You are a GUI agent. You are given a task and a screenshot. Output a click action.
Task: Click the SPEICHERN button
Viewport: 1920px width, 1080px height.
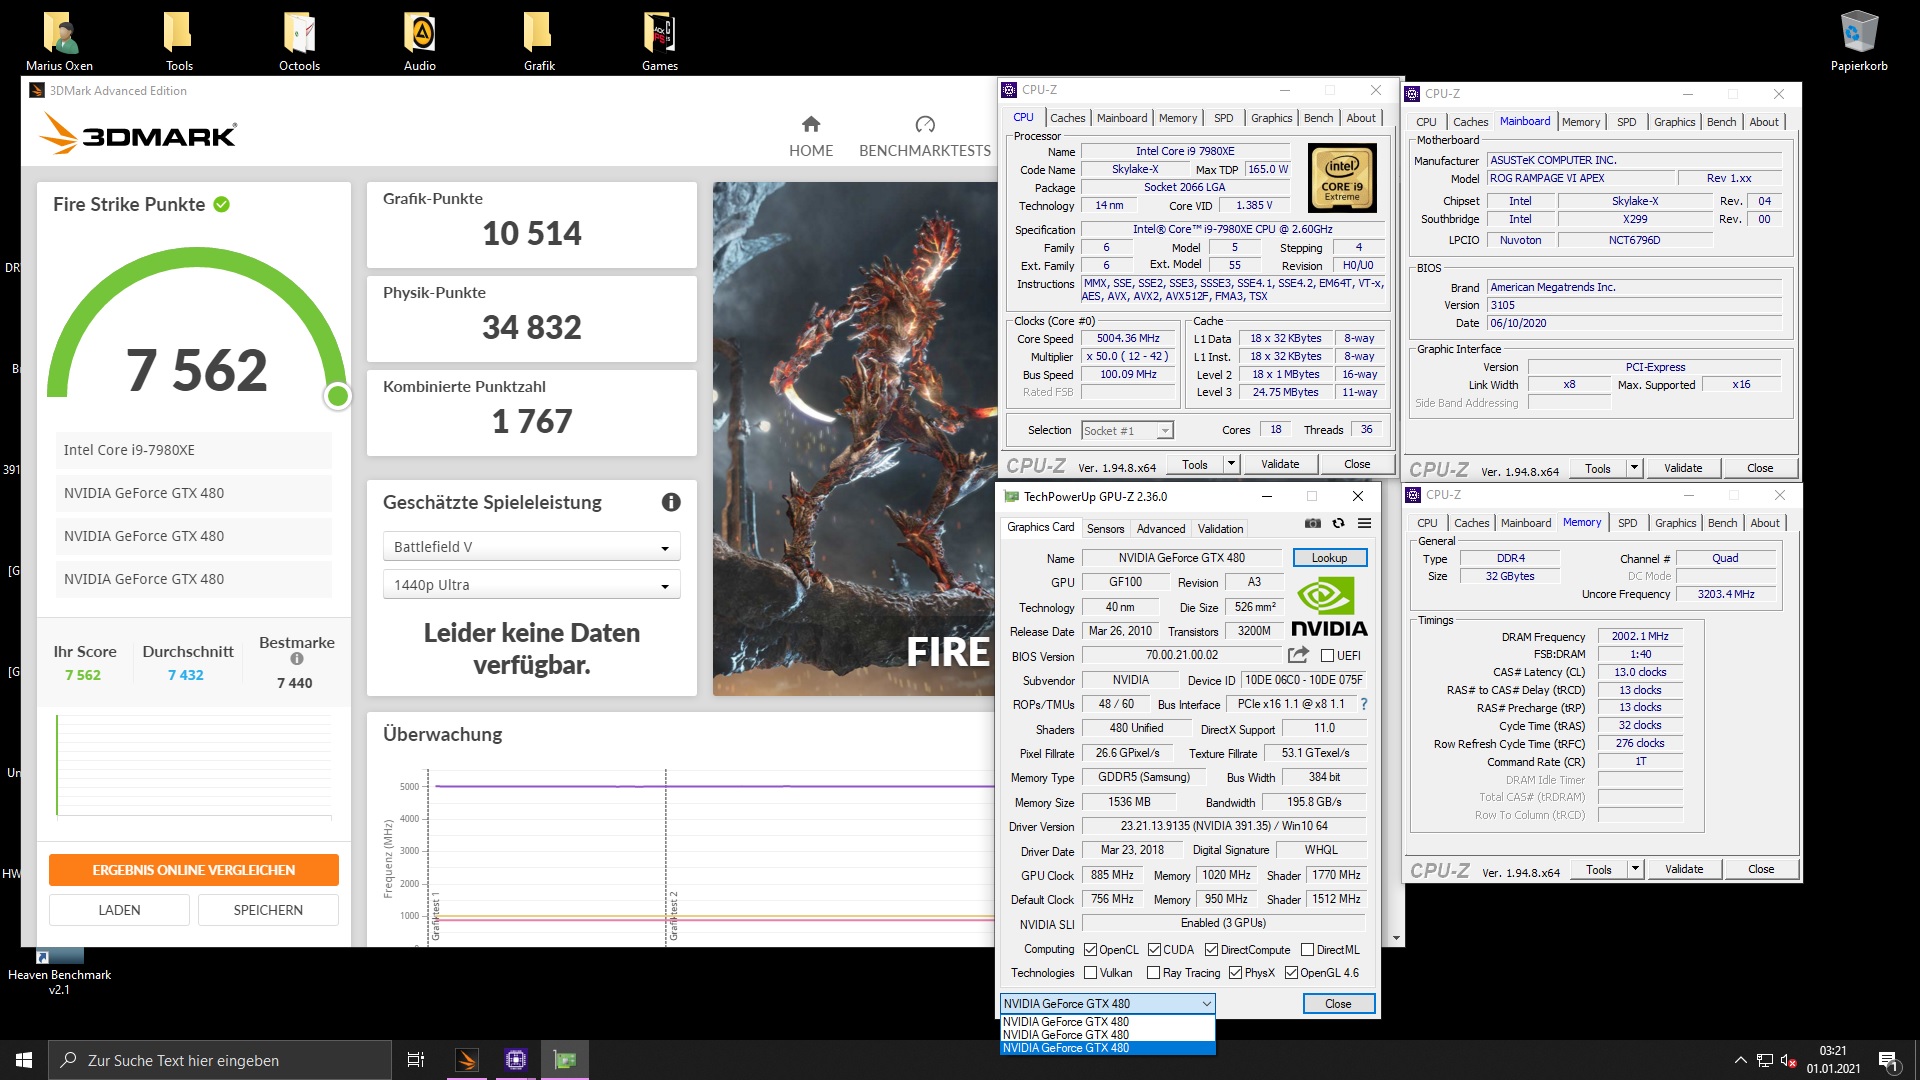[x=268, y=910]
